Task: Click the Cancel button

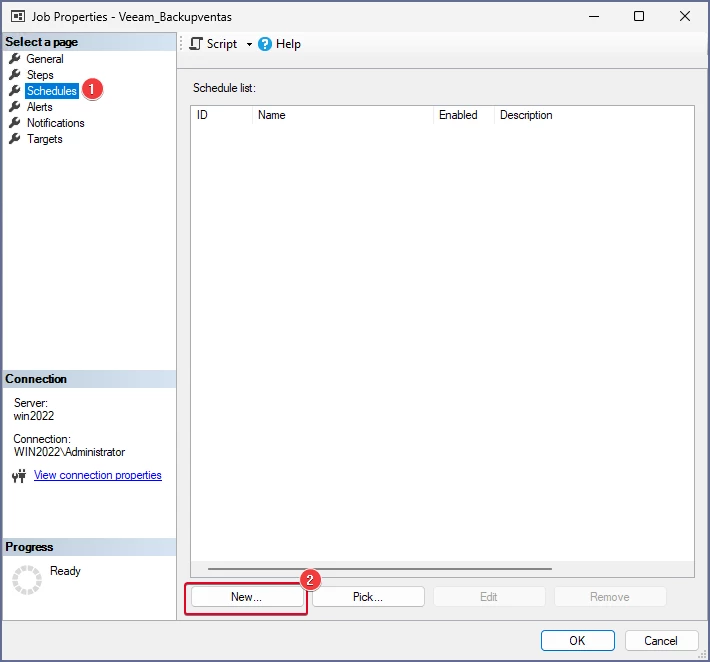Action: (x=661, y=641)
